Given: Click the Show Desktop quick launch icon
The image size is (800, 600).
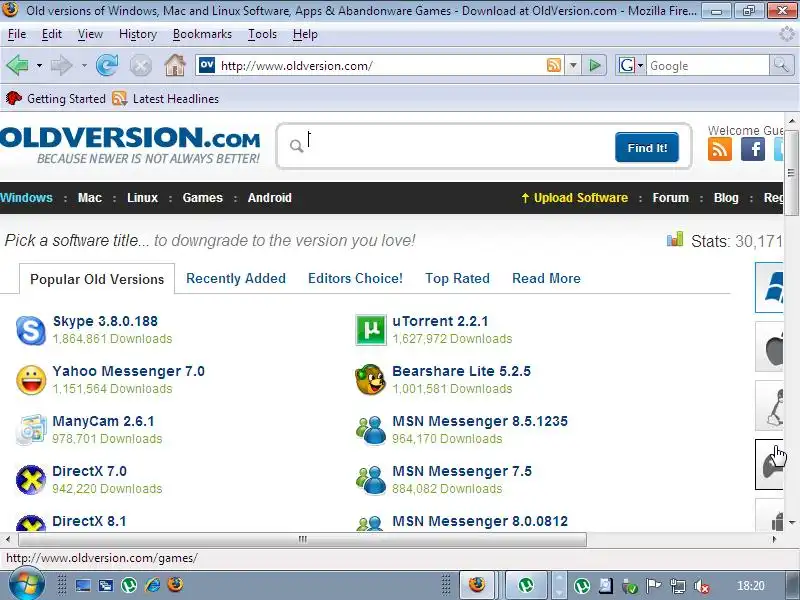Looking at the screenshot, I should click(x=83, y=585).
